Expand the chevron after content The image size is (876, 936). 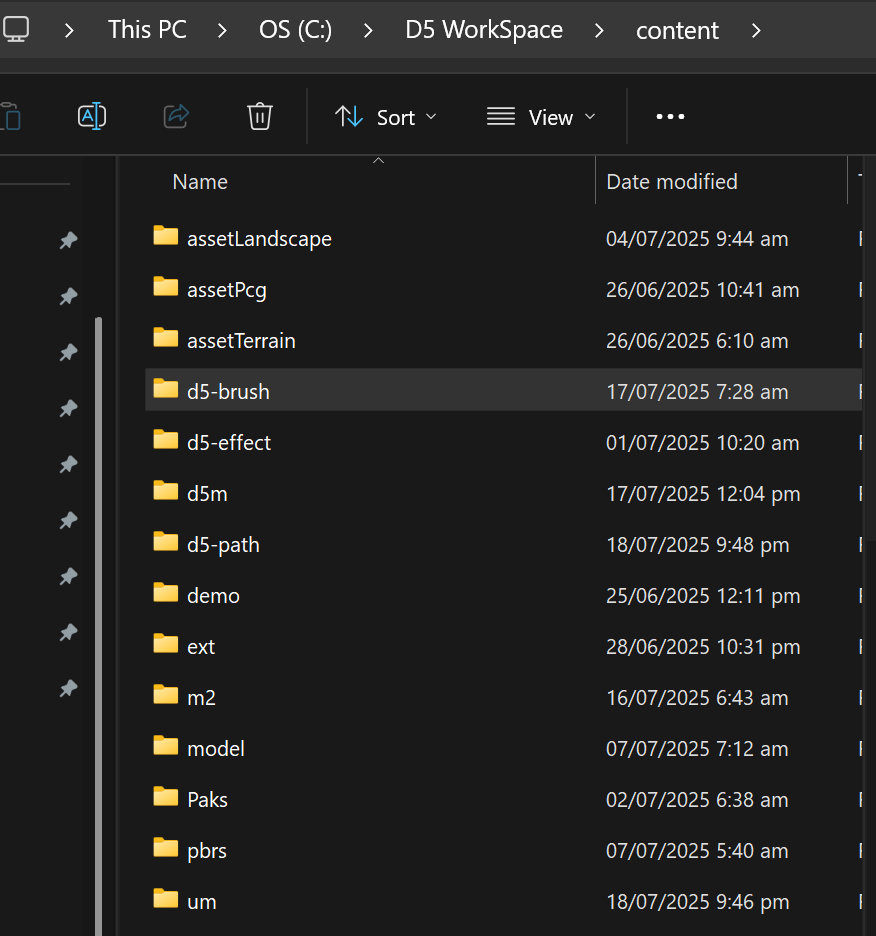click(x=756, y=30)
